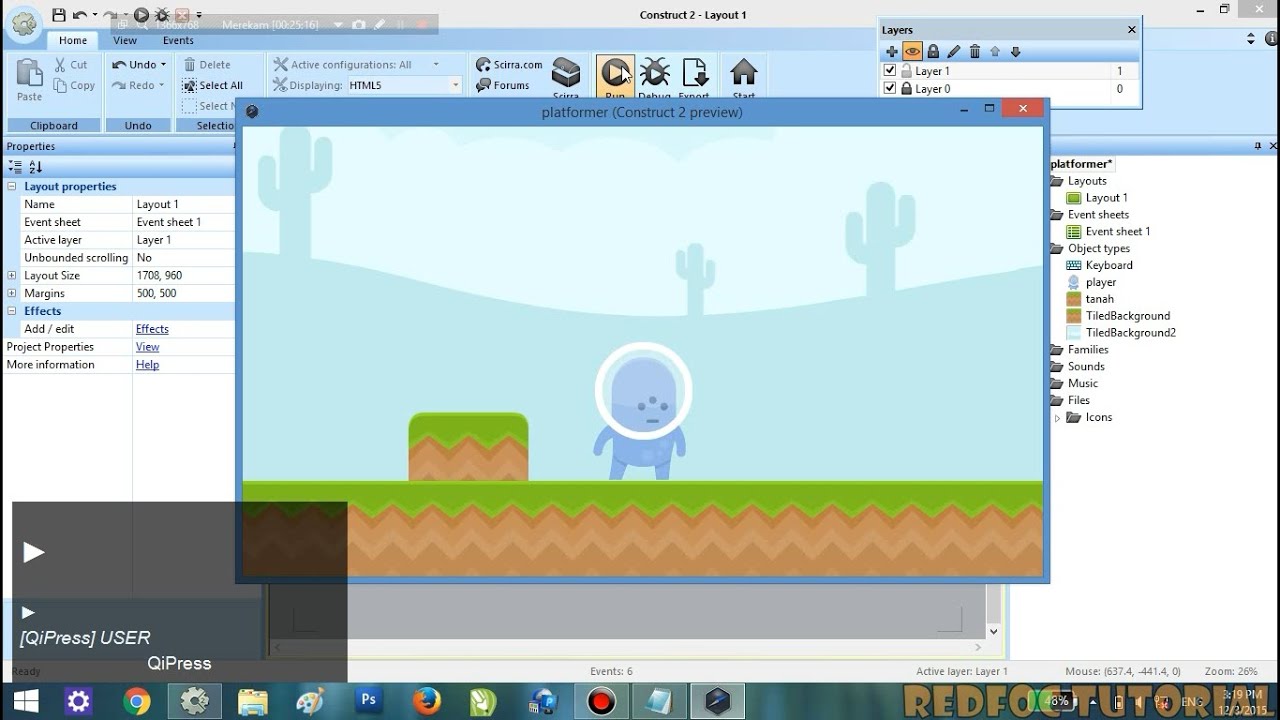Click the Unbounded scrolling value field
Screen dimensions: 1280x720
[184, 258]
